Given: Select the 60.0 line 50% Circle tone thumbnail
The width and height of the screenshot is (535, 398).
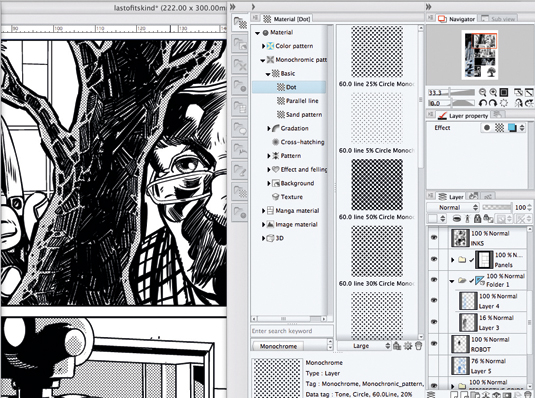Looking at the screenshot, I should click(377, 185).
